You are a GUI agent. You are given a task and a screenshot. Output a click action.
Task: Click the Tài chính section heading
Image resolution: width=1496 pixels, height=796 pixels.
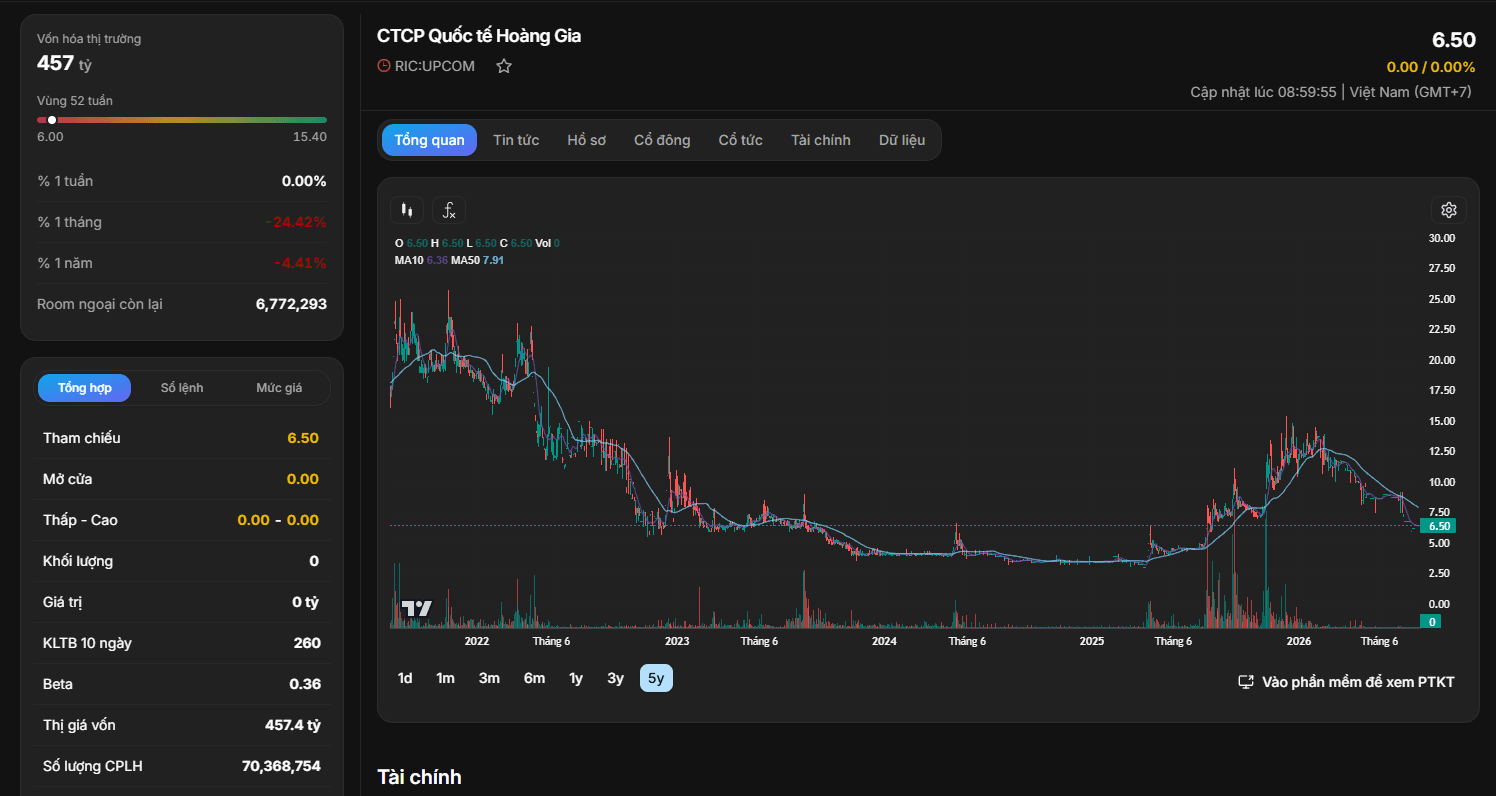(419, 777)
